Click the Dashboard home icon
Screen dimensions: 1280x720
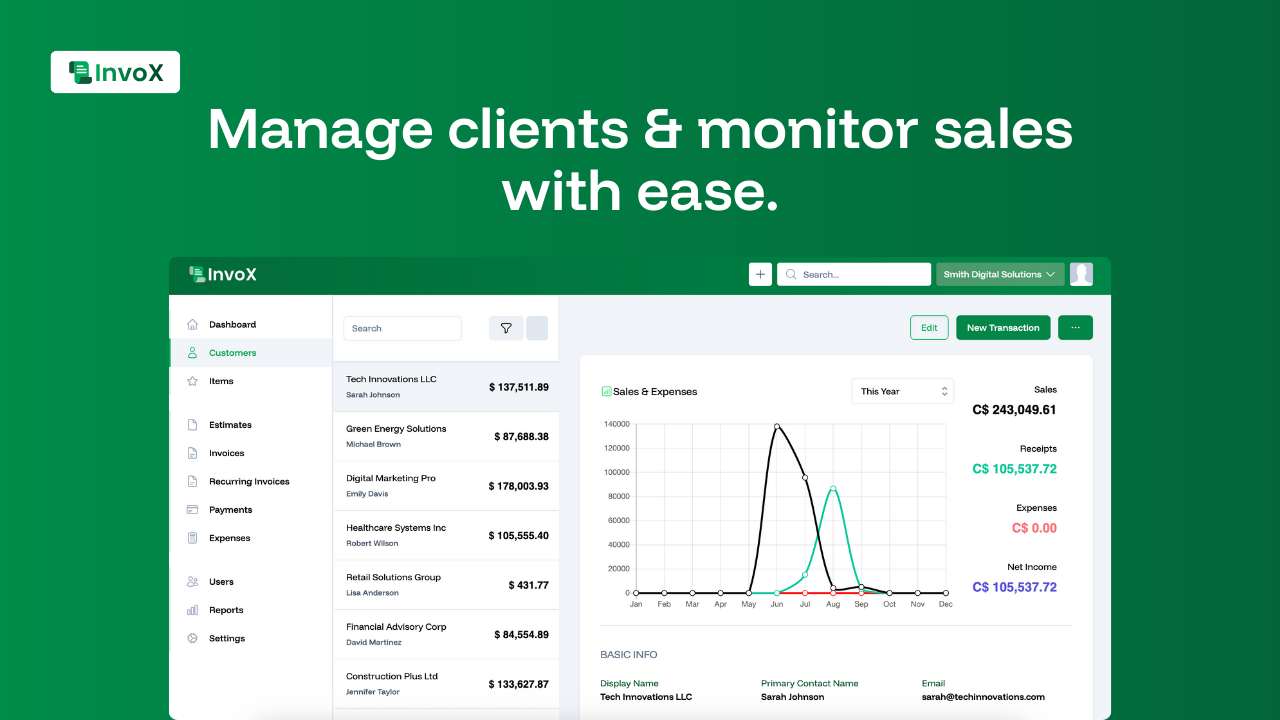coord(192,325)
